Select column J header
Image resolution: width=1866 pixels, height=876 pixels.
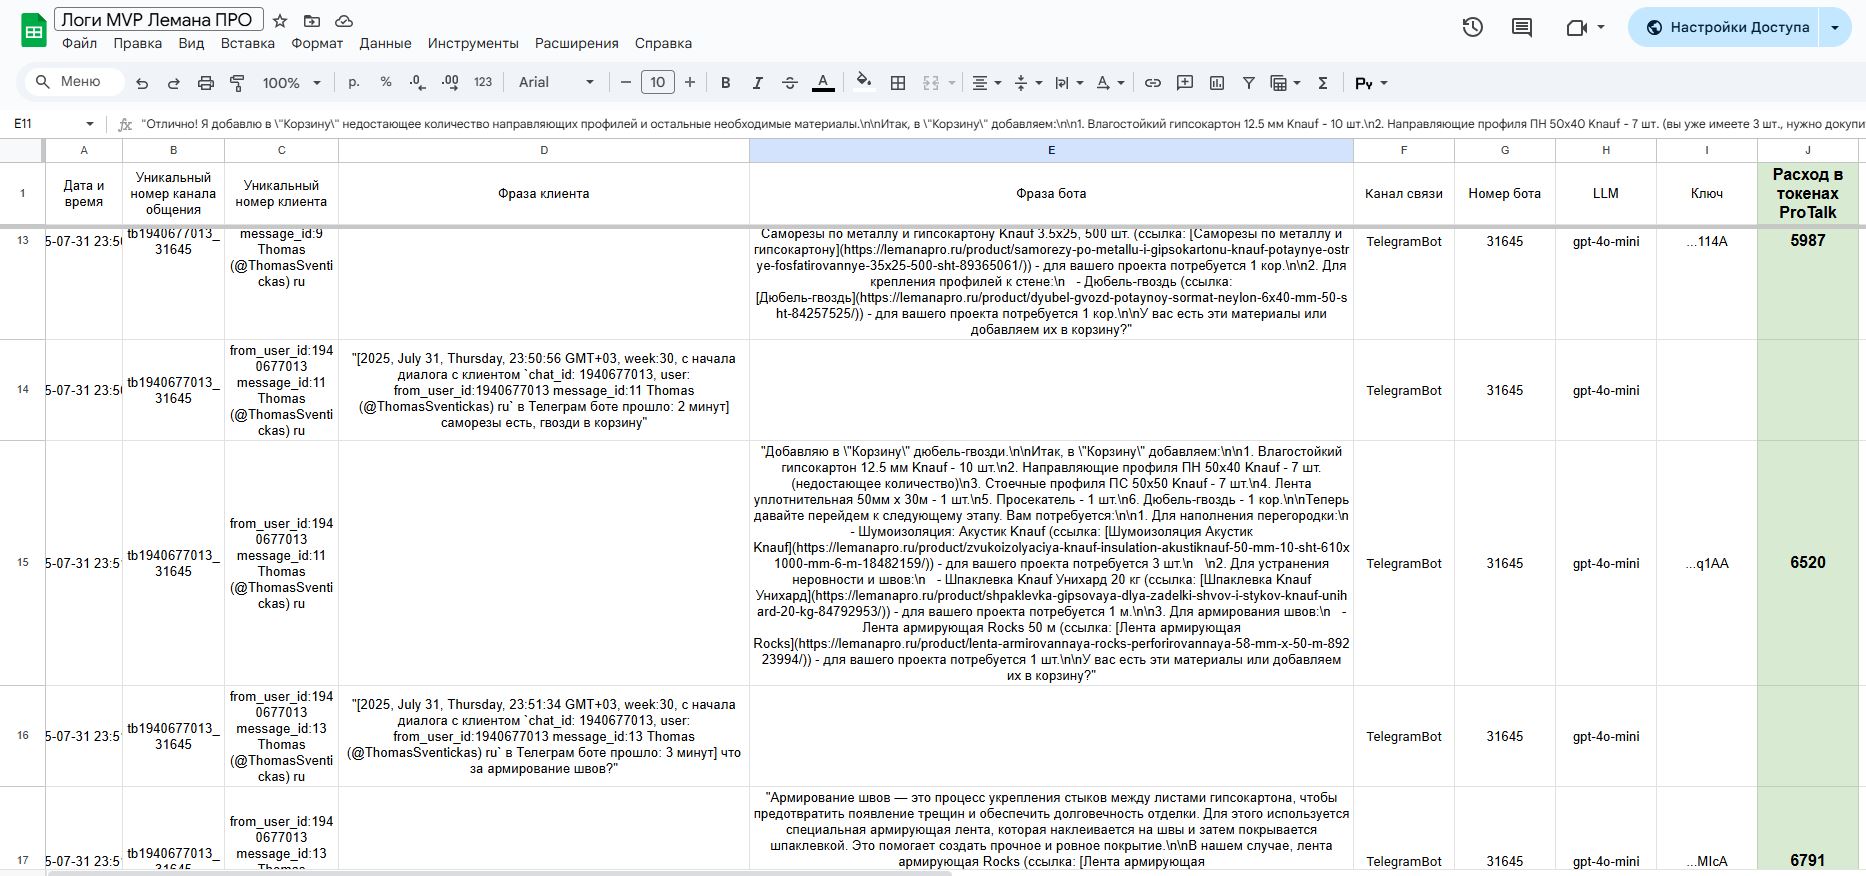point(1807,150)
